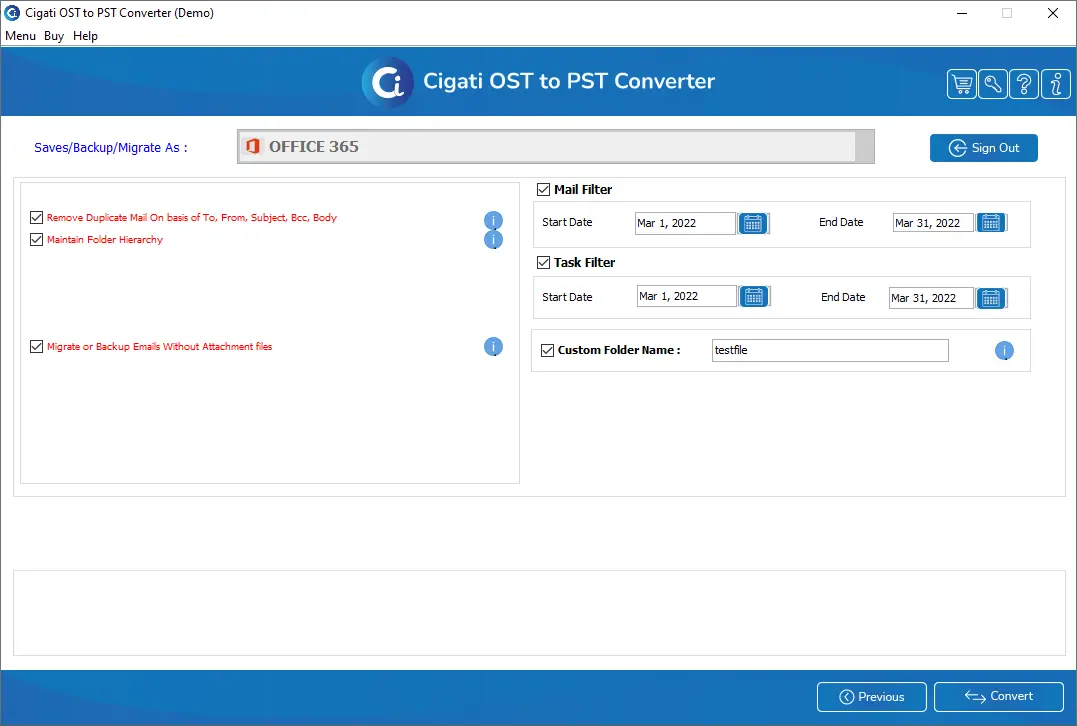Image resolution: width=1077 pixels, height=726 pixels.
Task: Toggle Remove Duplicate Mail checkbox
Action: click(36, 218)
